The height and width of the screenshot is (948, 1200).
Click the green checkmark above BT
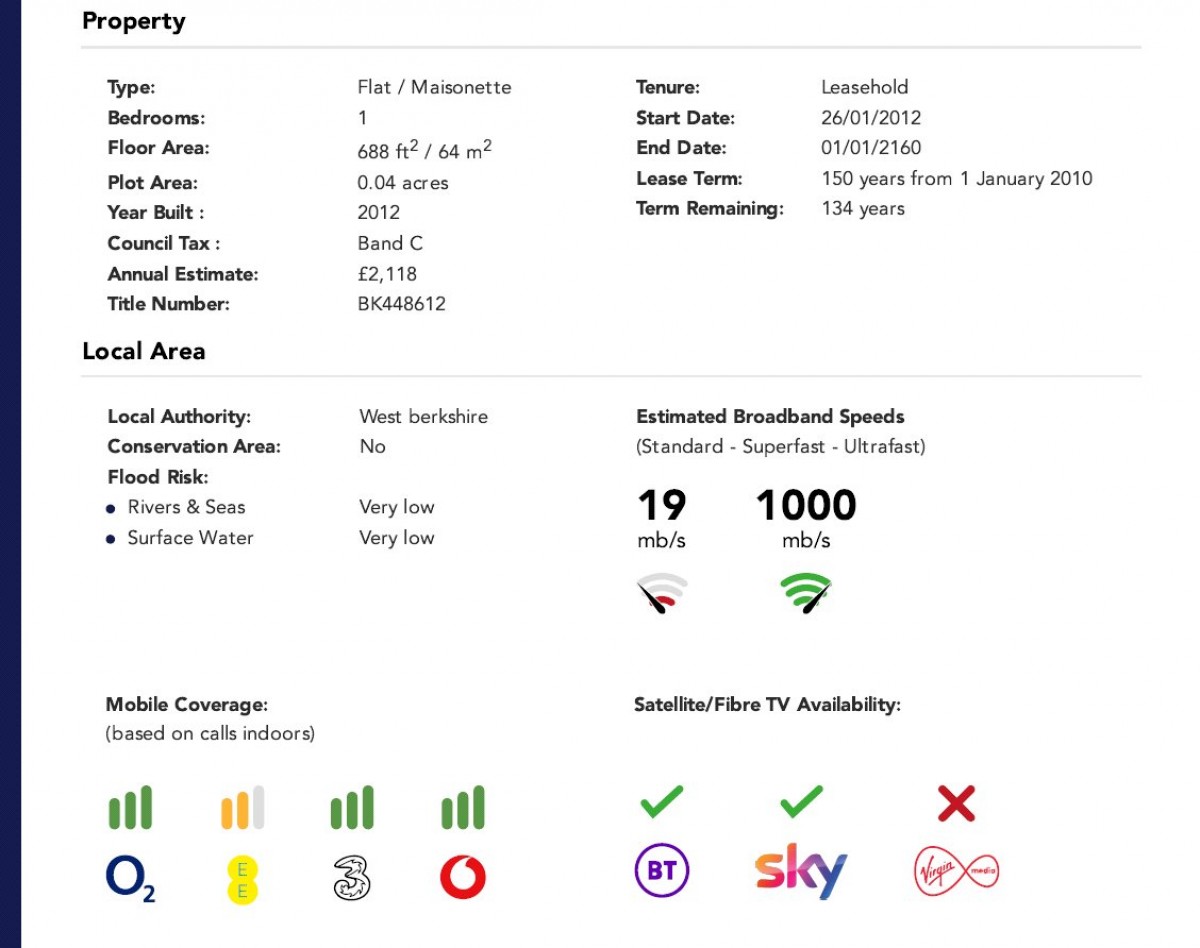662,802
